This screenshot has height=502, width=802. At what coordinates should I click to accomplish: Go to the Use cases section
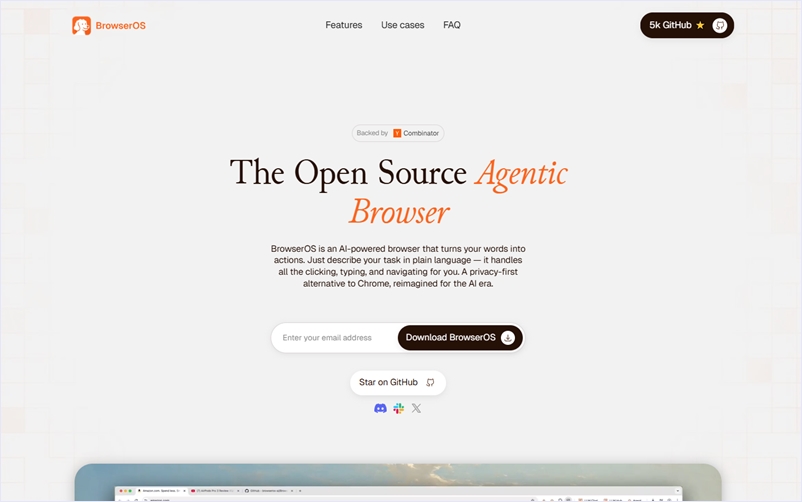click(x=402, y=25)
